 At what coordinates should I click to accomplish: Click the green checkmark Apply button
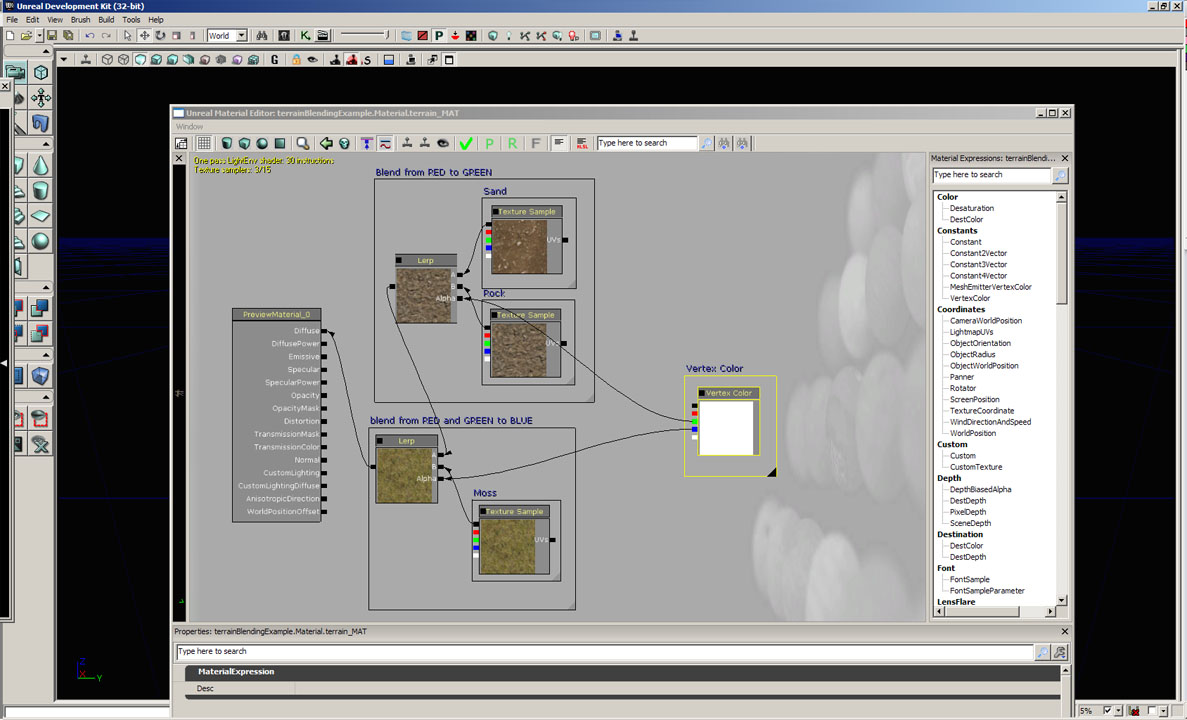click(465, 144)
